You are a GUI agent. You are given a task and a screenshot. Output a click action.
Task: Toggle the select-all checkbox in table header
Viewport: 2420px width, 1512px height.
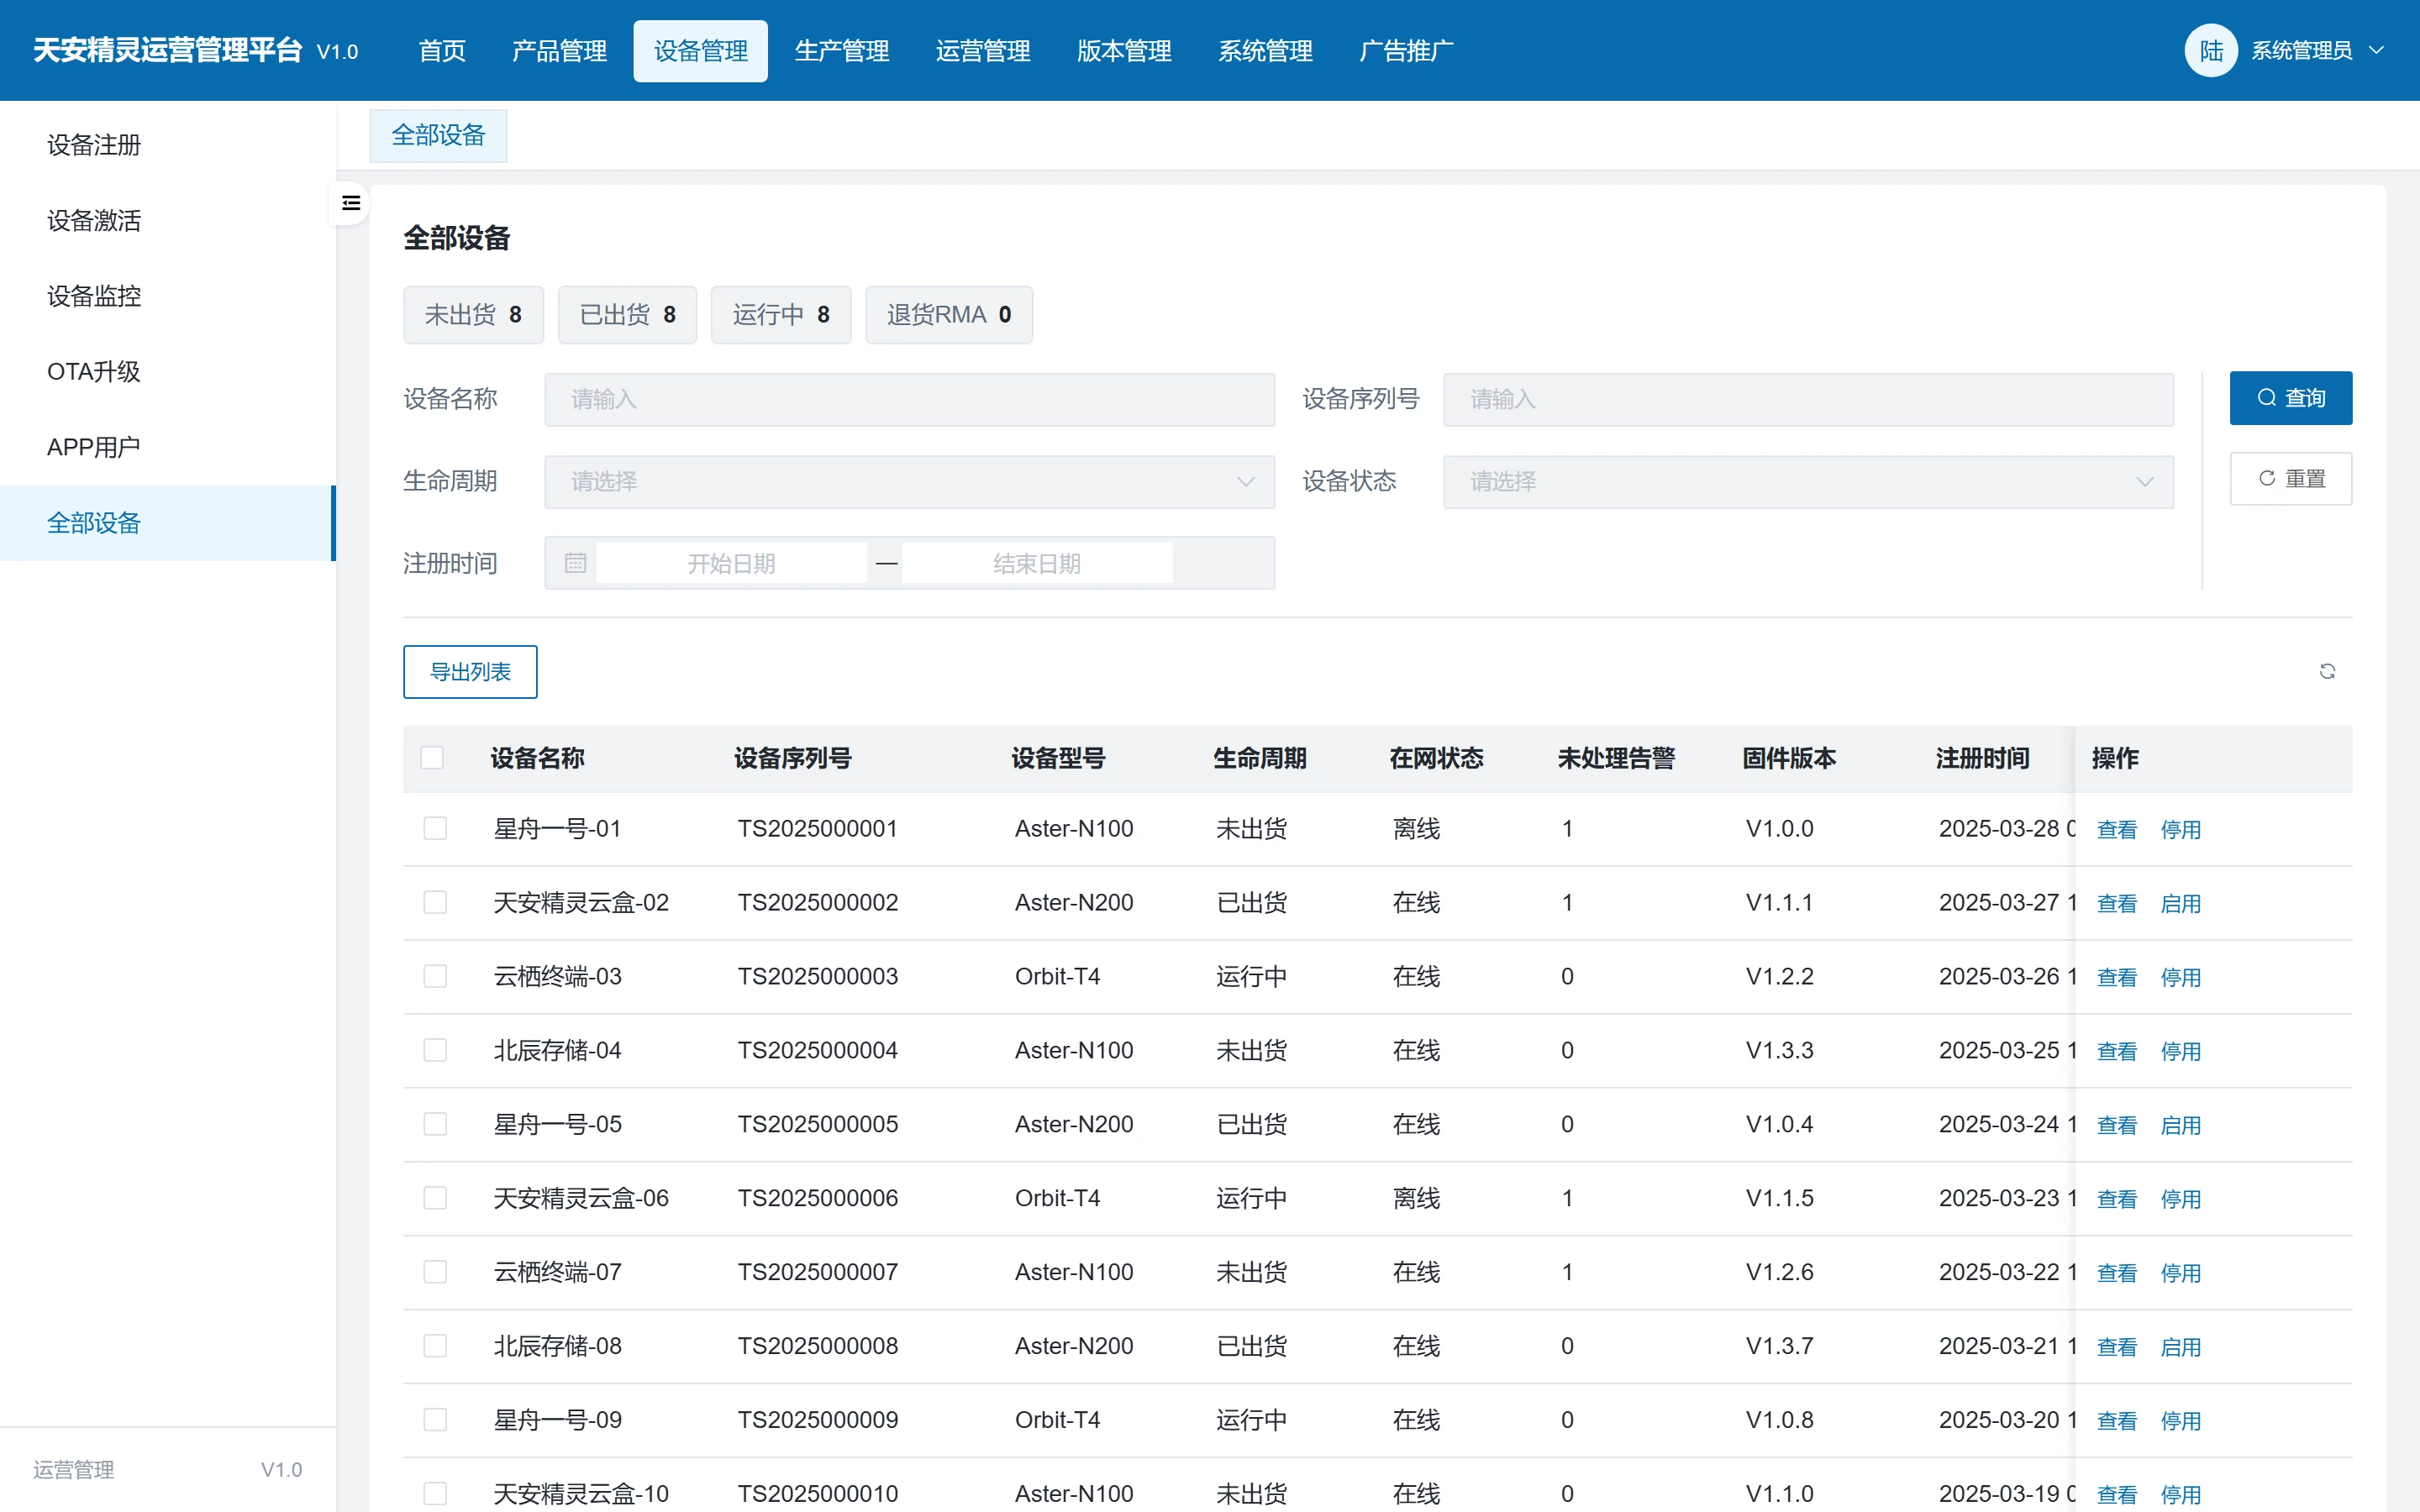click(432, 758)
